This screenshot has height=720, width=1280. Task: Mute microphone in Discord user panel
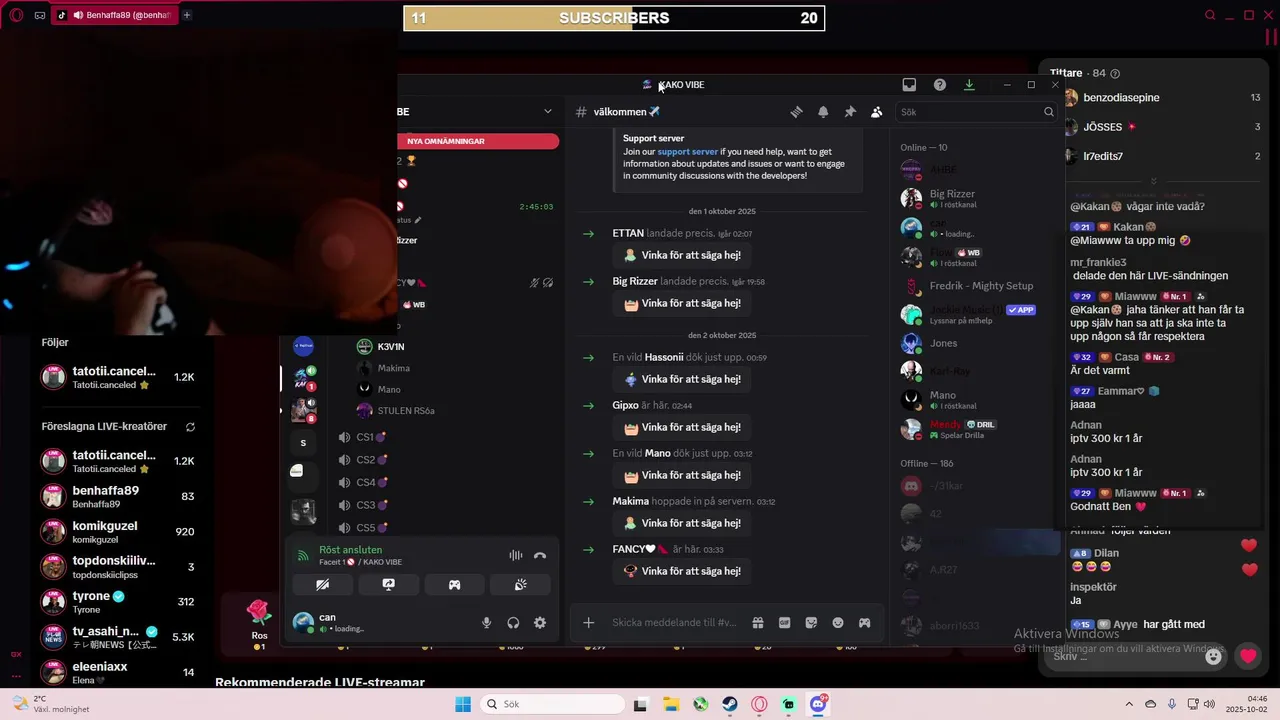click(487, 623)
